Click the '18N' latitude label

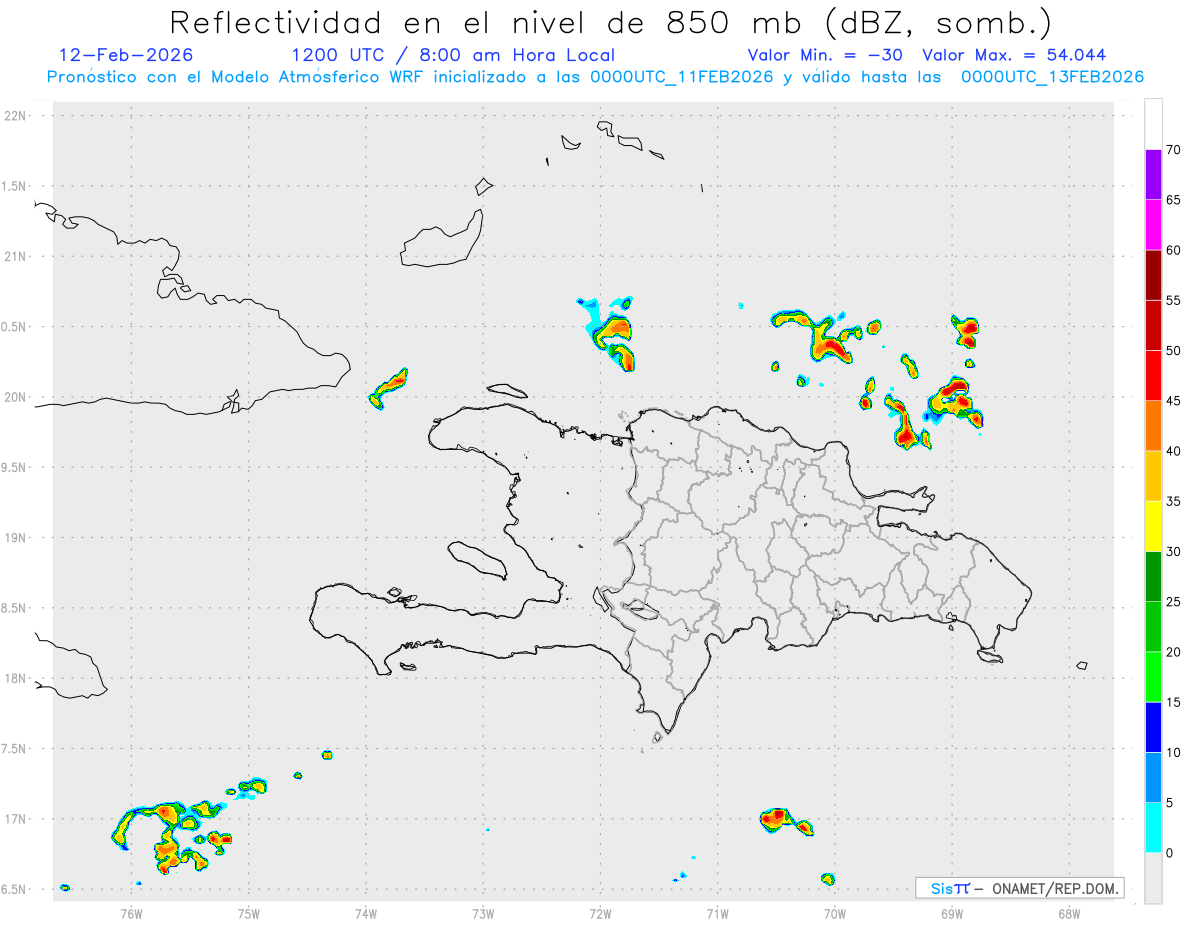coord(17,678)
